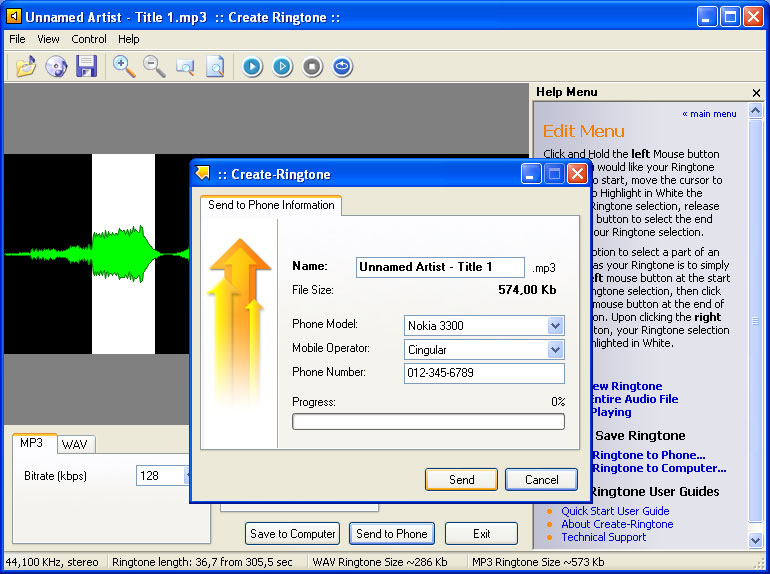This screenshot has width=770, height=574.
Task: Save using the floppy disk icon
Action: [x=86, y=67]
